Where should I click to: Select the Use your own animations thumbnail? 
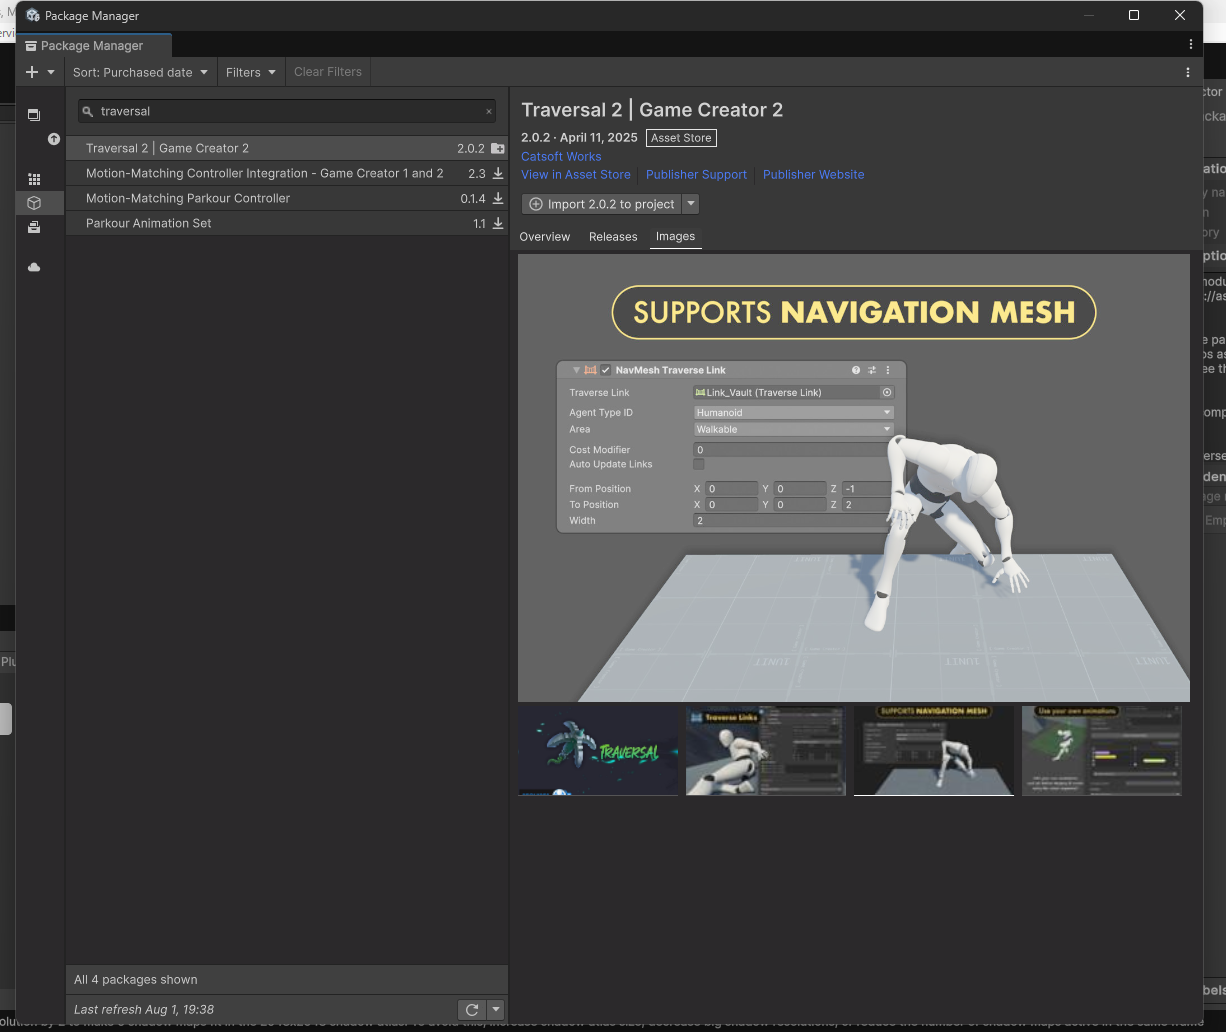(1102, 751)
